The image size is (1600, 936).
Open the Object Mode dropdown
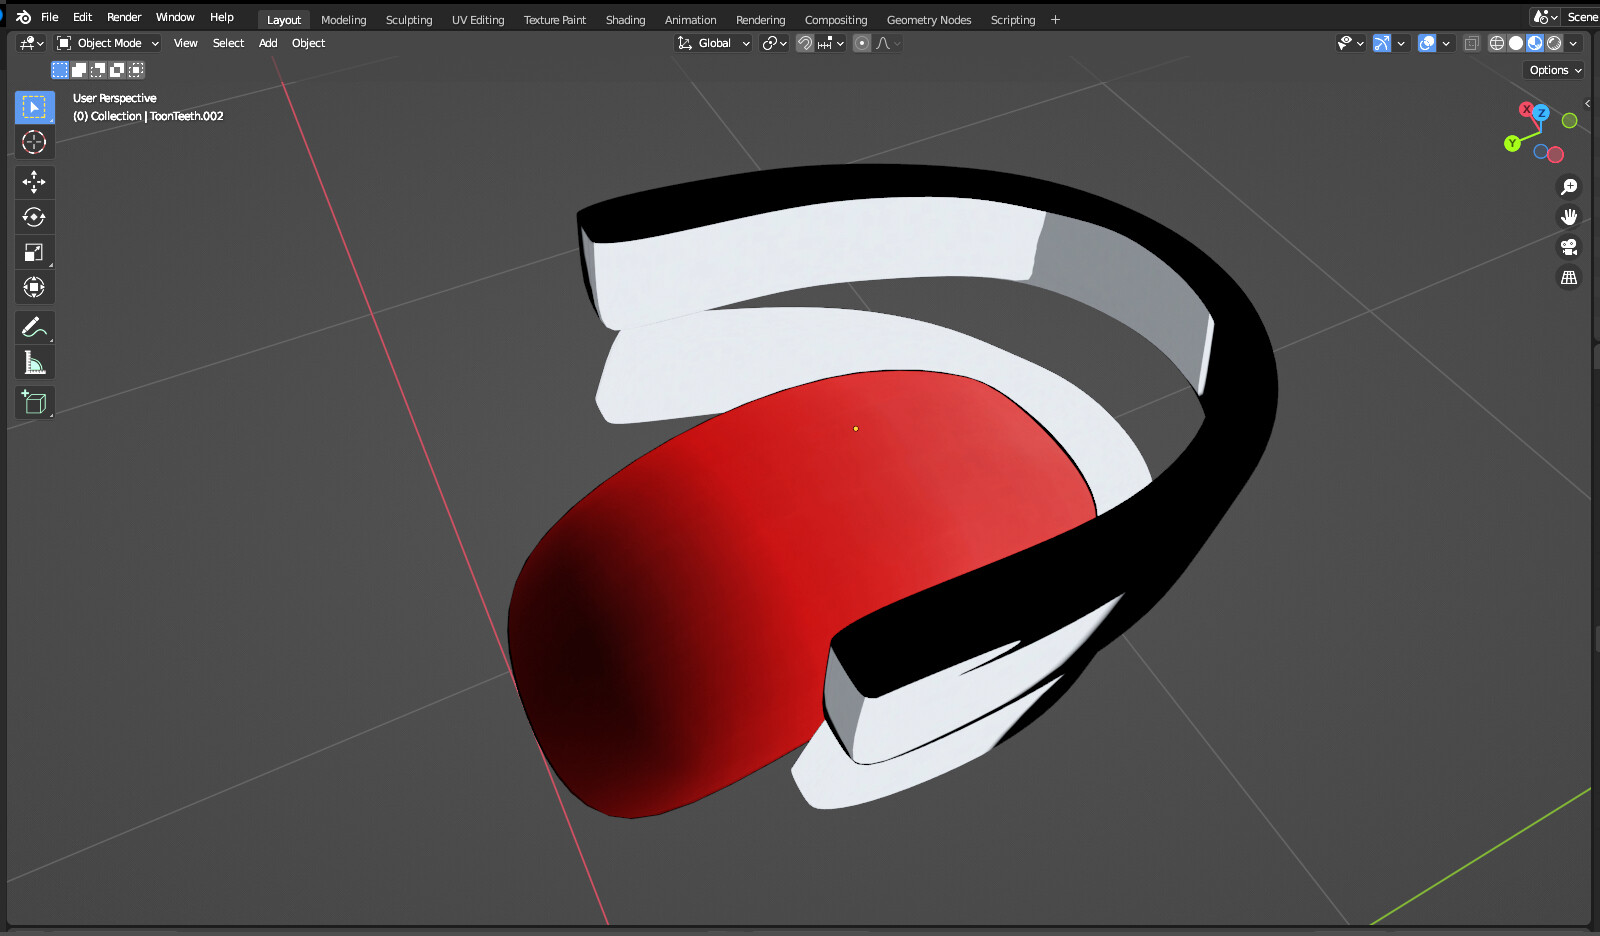click(x=108, y=43)
